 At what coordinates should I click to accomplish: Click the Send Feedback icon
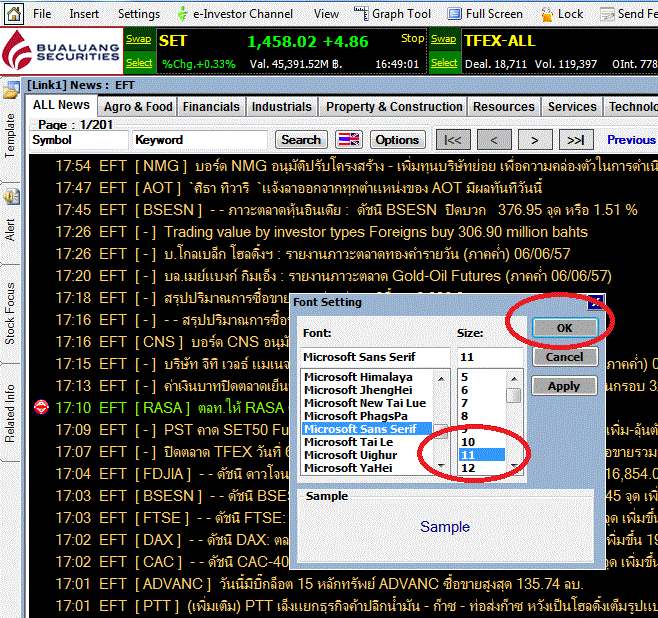click(x=607, y=14)
